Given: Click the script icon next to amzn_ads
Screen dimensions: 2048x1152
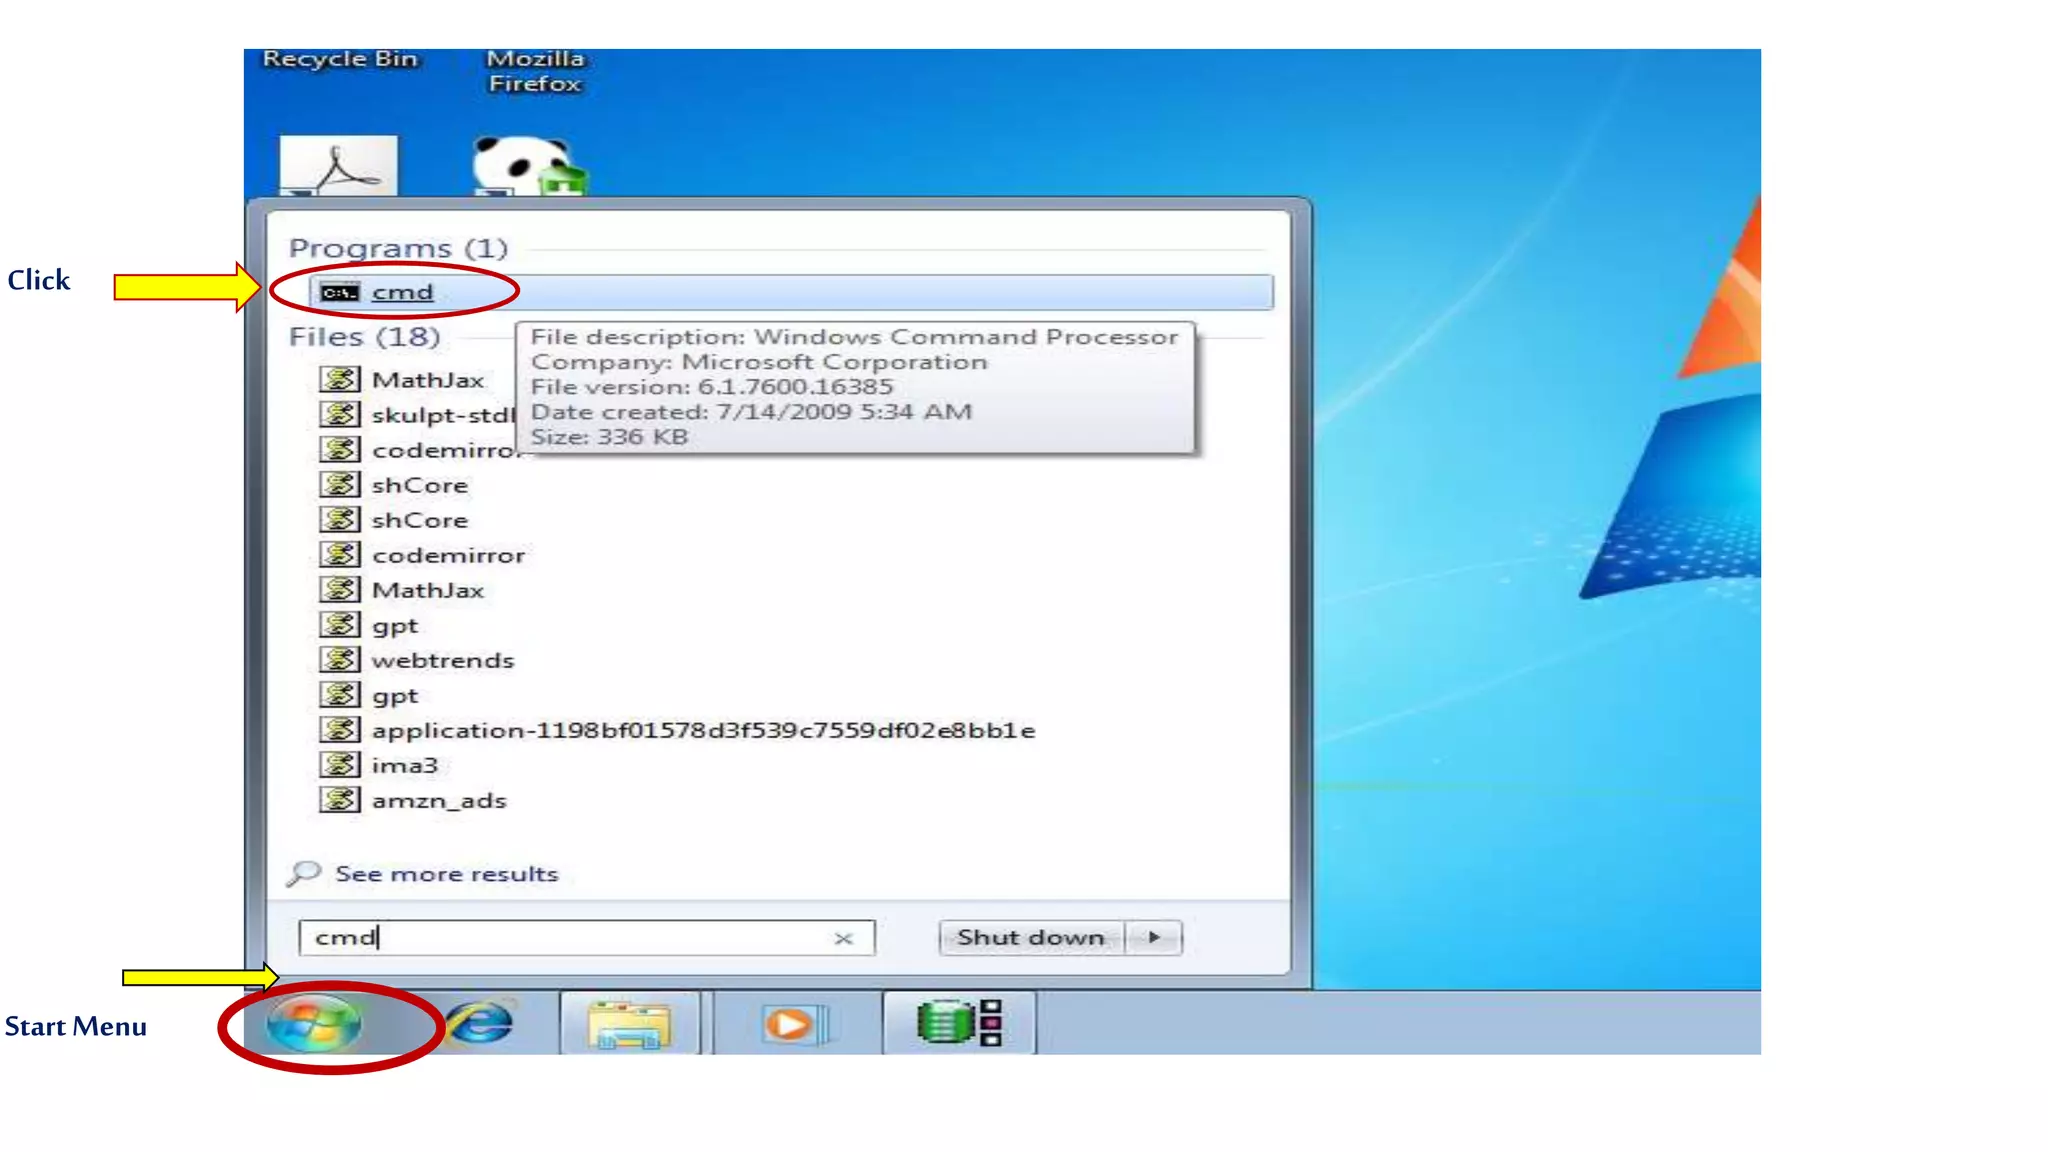Looking at the screenshot, I should (x=340, y=799).
